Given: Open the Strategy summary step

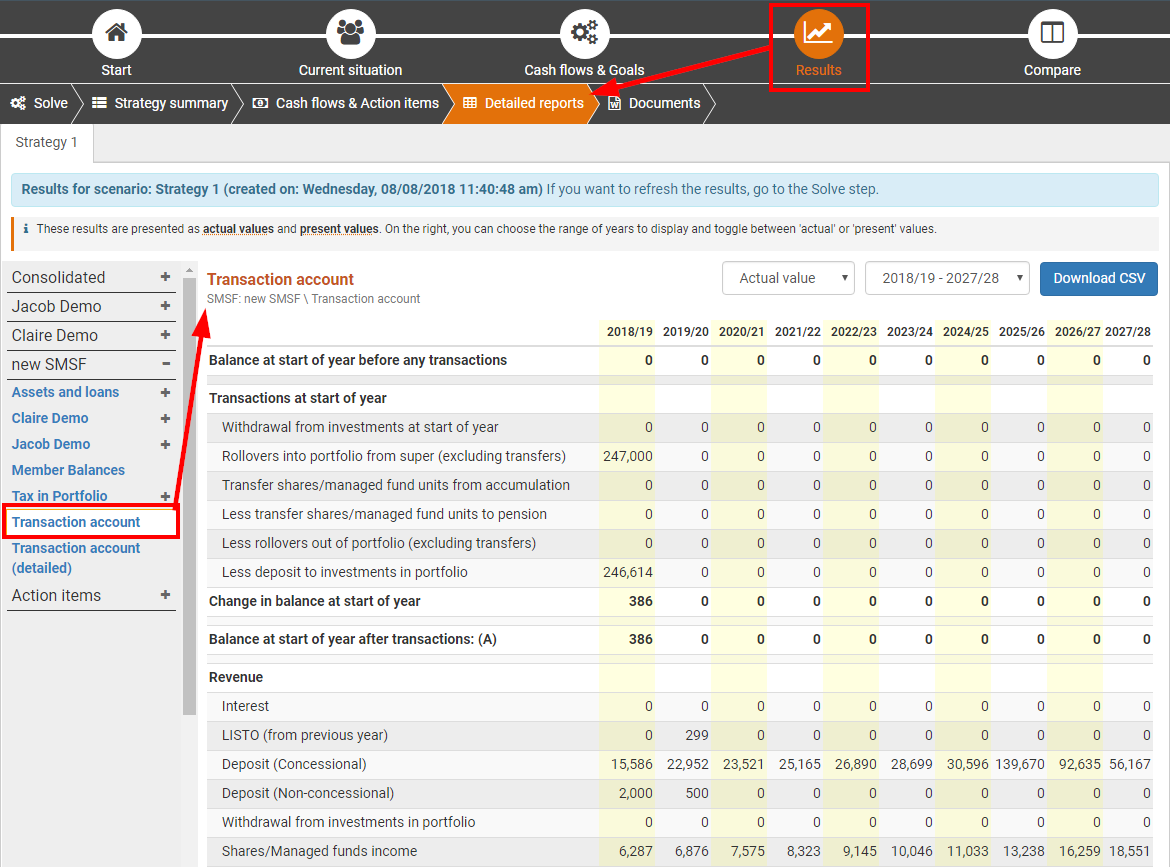Looking at the screenshot, I should tap(160, 103).
